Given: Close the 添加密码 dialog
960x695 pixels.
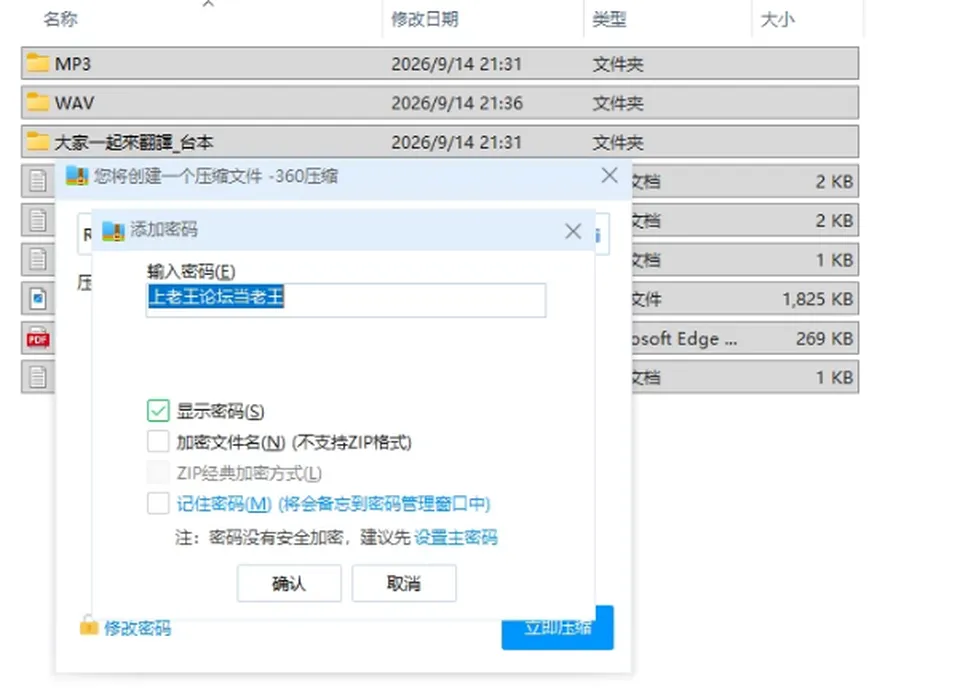Looking at the screenshot, I should tap(573, 231).
